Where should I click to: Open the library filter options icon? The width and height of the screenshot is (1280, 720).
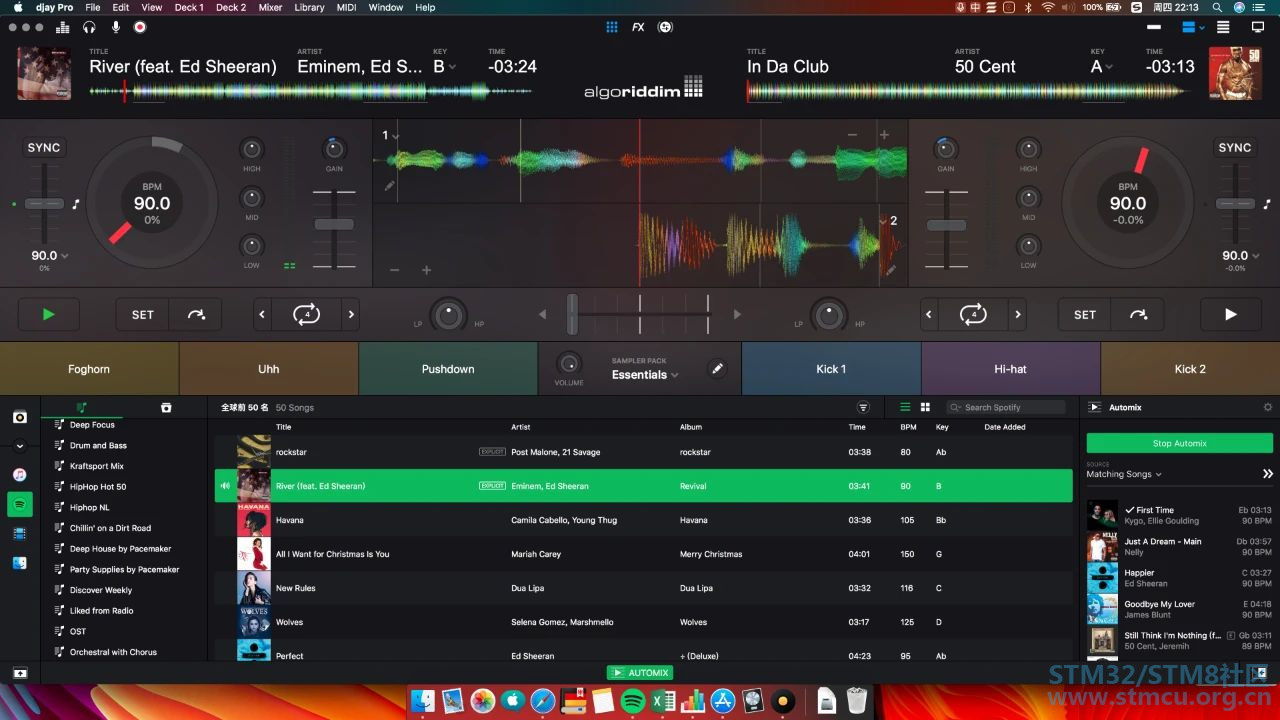click(863, 407)
